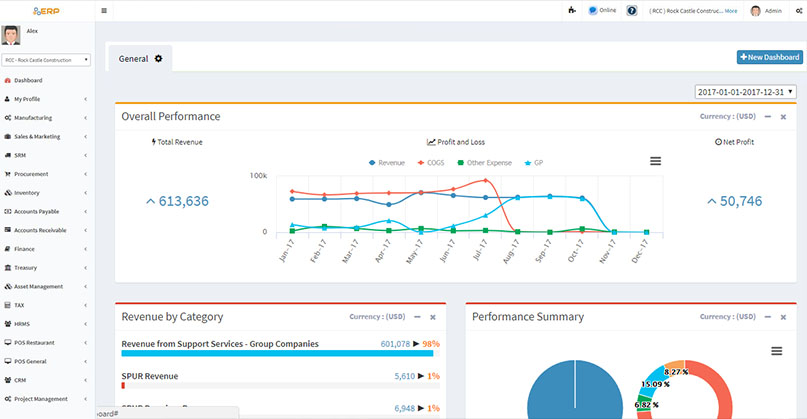This screenshot has width=807, height=419.
Task: Expand Accounts Payable sidebar menu
Action: tap(47, 212)
